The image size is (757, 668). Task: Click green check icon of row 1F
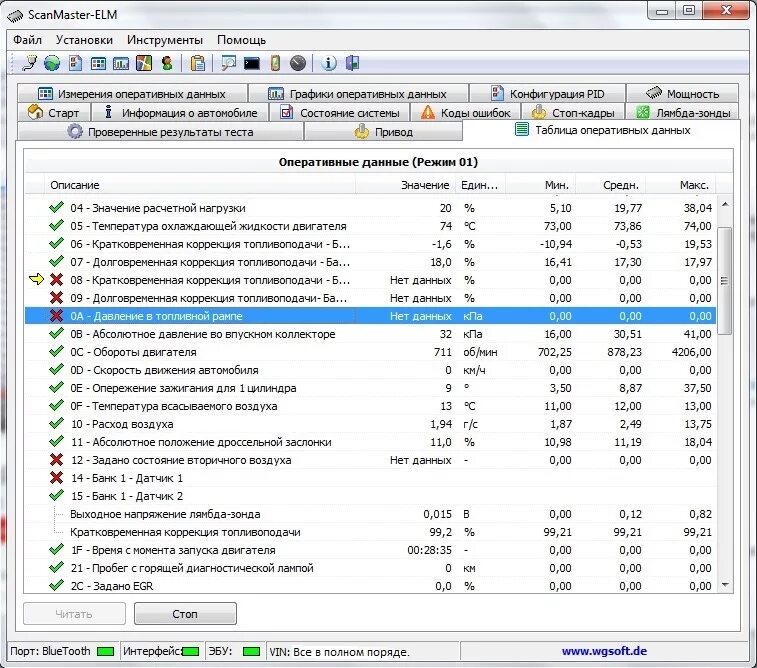click(x=56, y=549)
